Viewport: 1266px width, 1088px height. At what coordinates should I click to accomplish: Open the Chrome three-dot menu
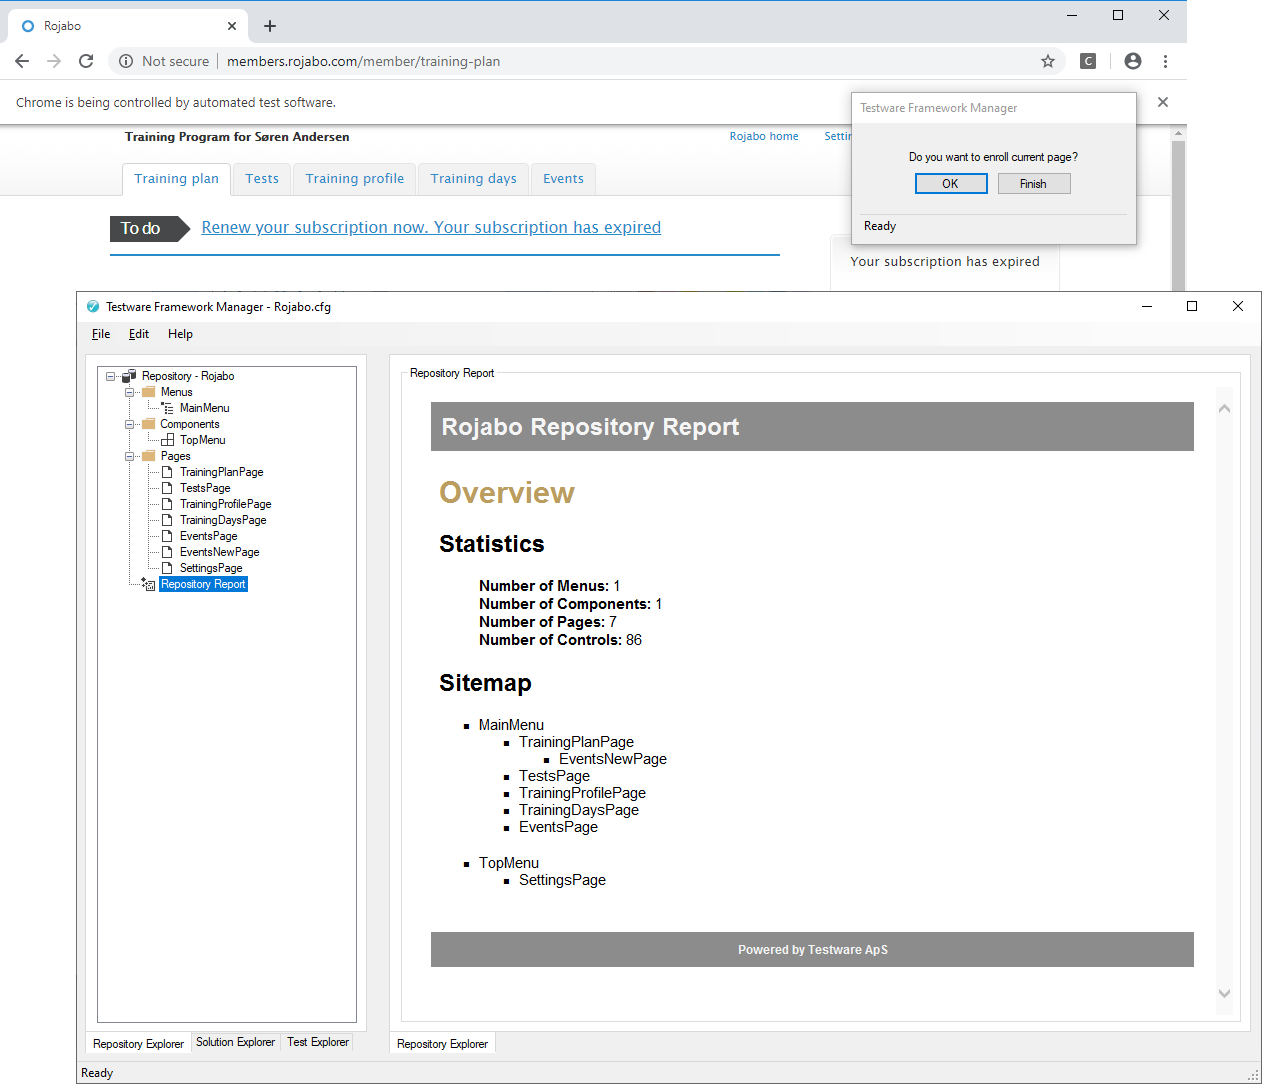coord(1165,61)
